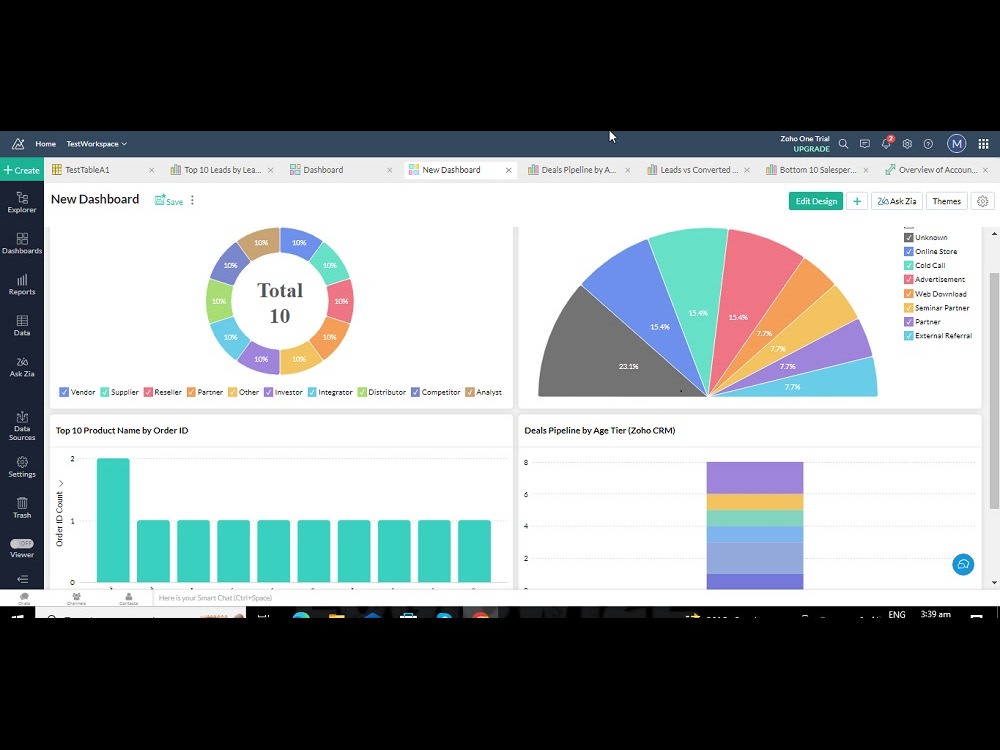Viewport: 1000px width, 750px height.
Task: Switch to Overview of Accoun... tab
Action: [x=938, y=170]
